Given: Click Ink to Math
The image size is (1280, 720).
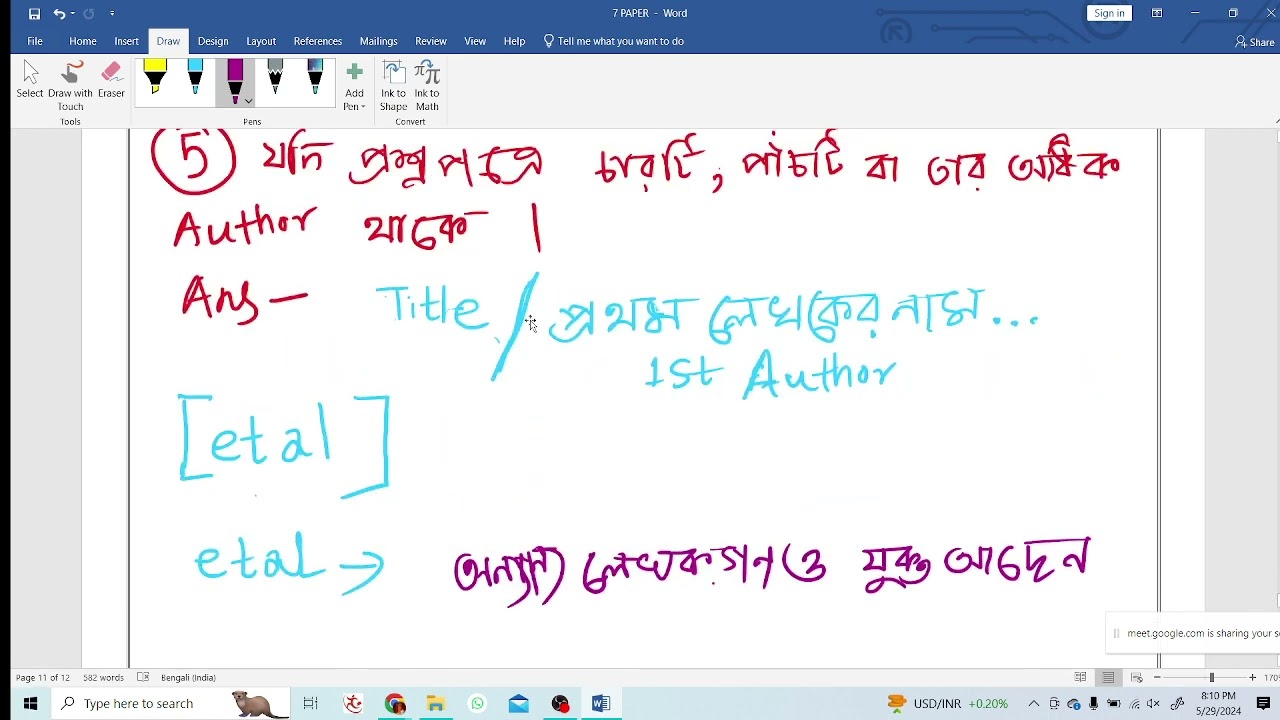Looking at the screenshot, I should 427,86.
